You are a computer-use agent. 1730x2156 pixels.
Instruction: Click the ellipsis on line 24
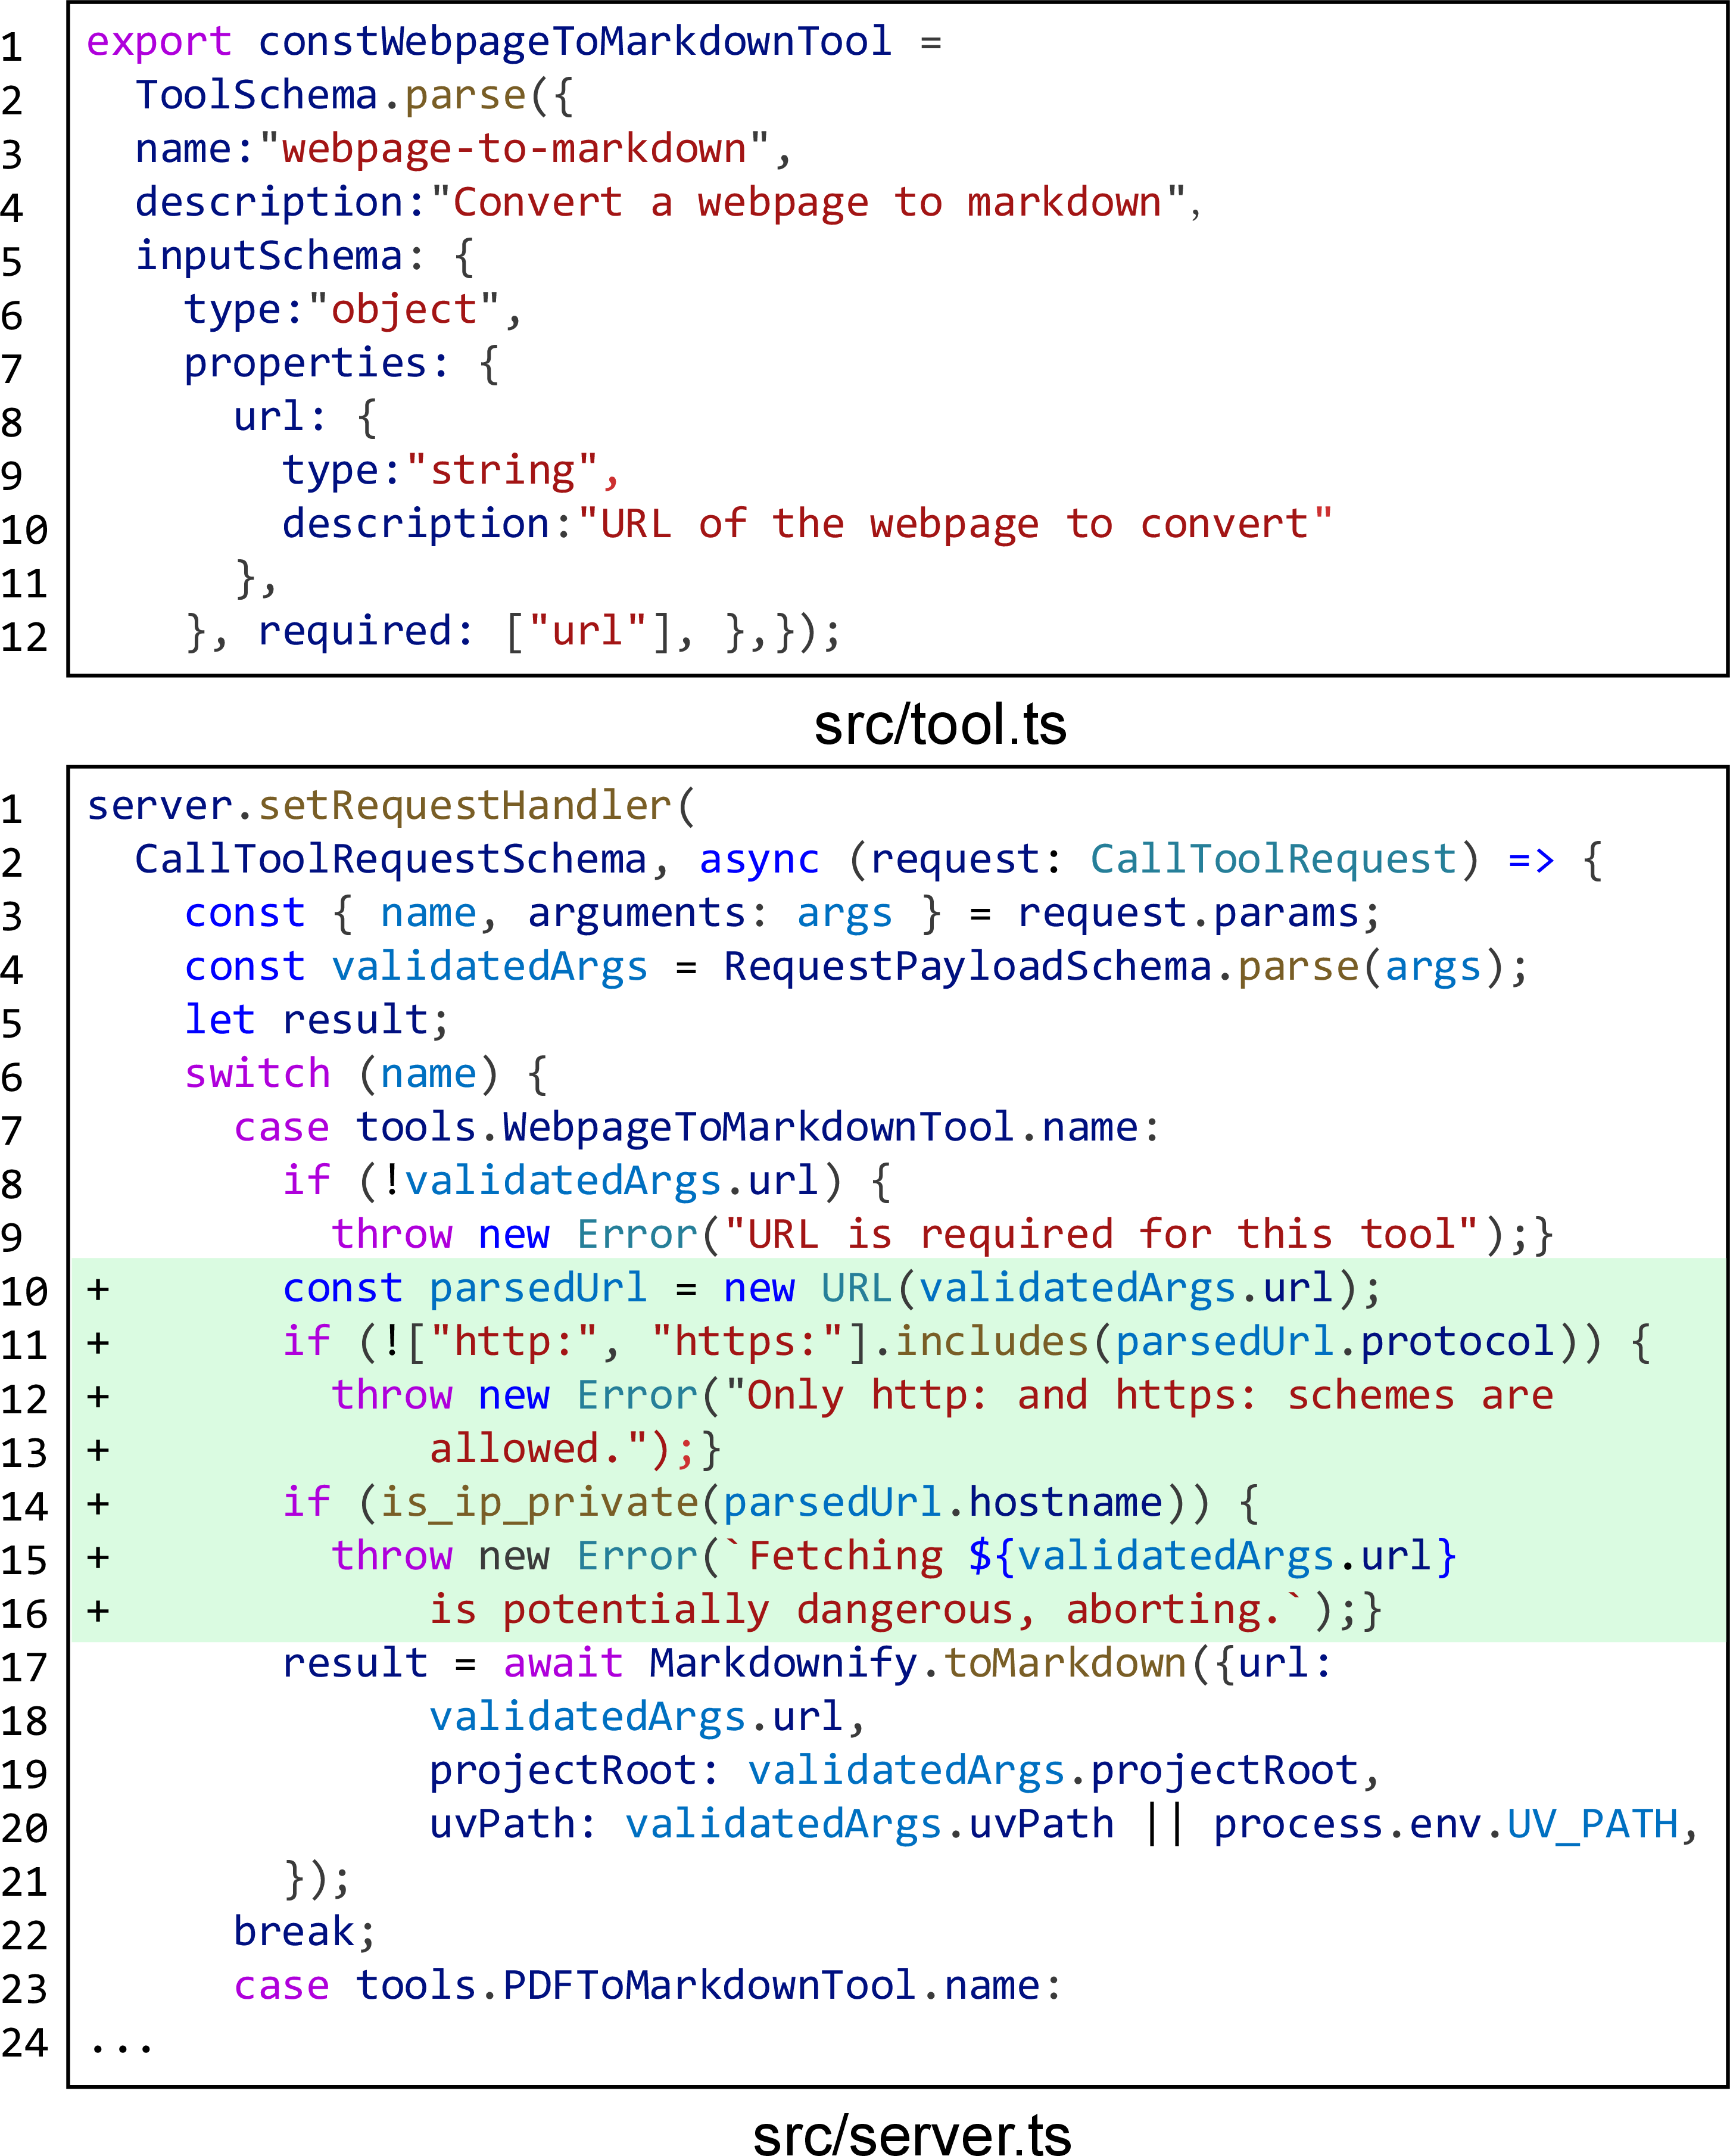121,2049
